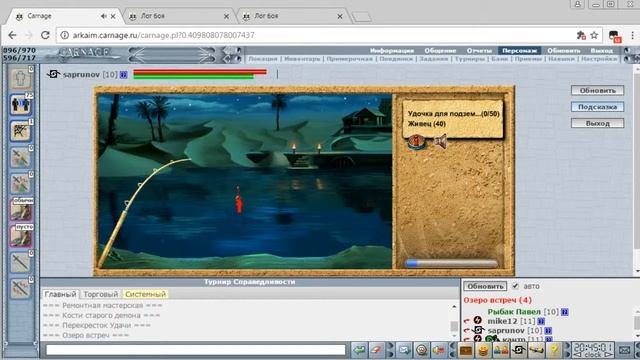The width and height of the screenshot is (640, 360).
Task: Open the Информация menu
Action: coord(392,51)
